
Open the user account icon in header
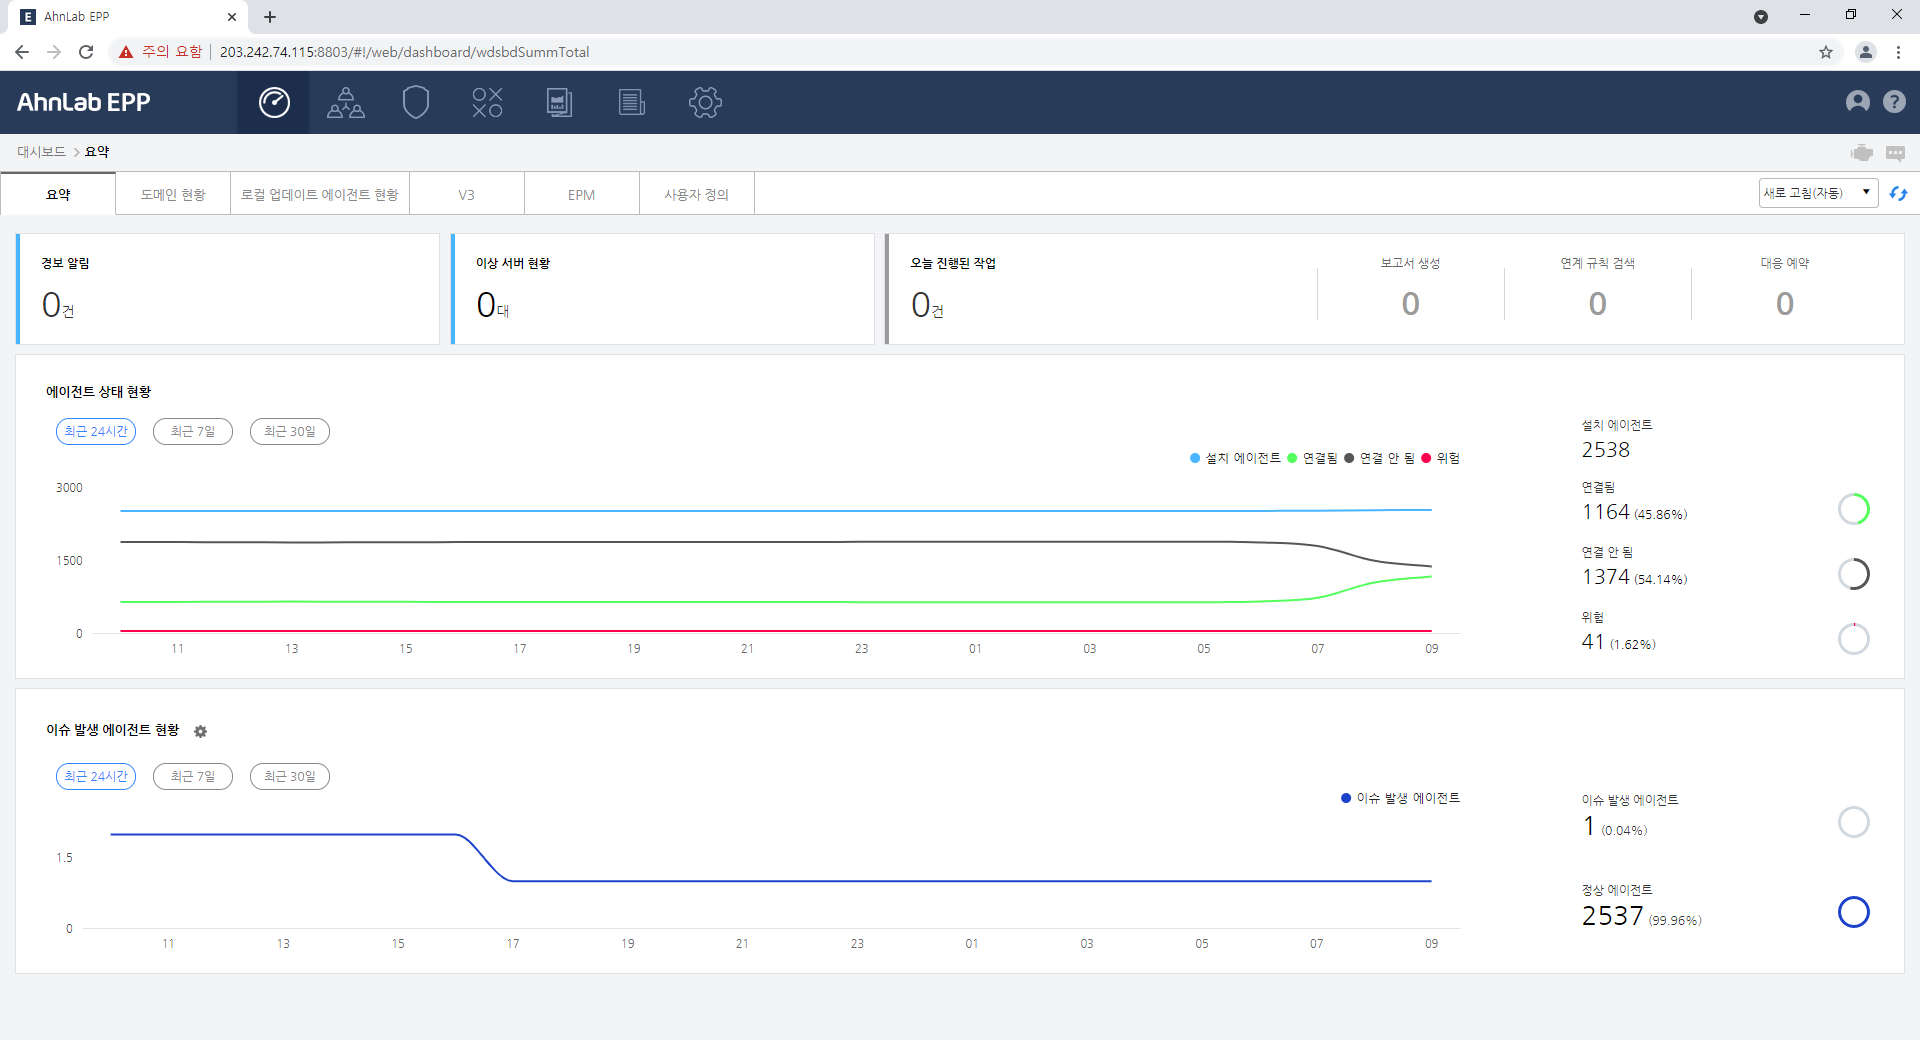click(1858, 101)
